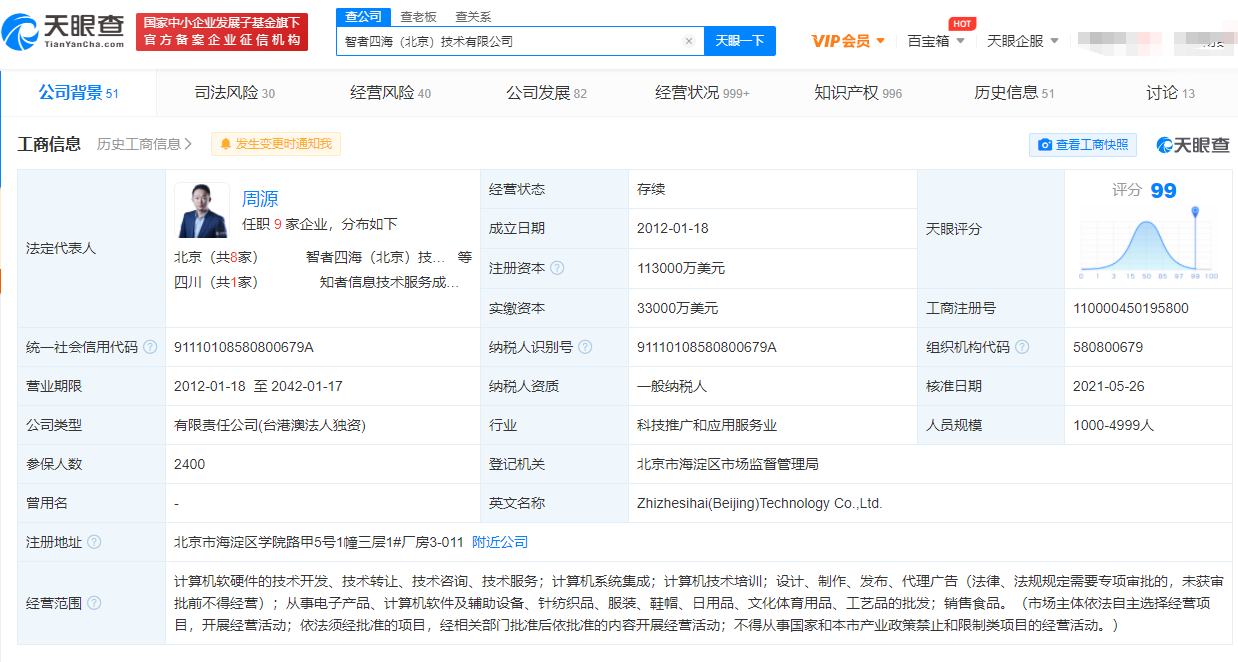
Task: Click help icon next to 纳税人识别号
Action: tap(585, 347)
